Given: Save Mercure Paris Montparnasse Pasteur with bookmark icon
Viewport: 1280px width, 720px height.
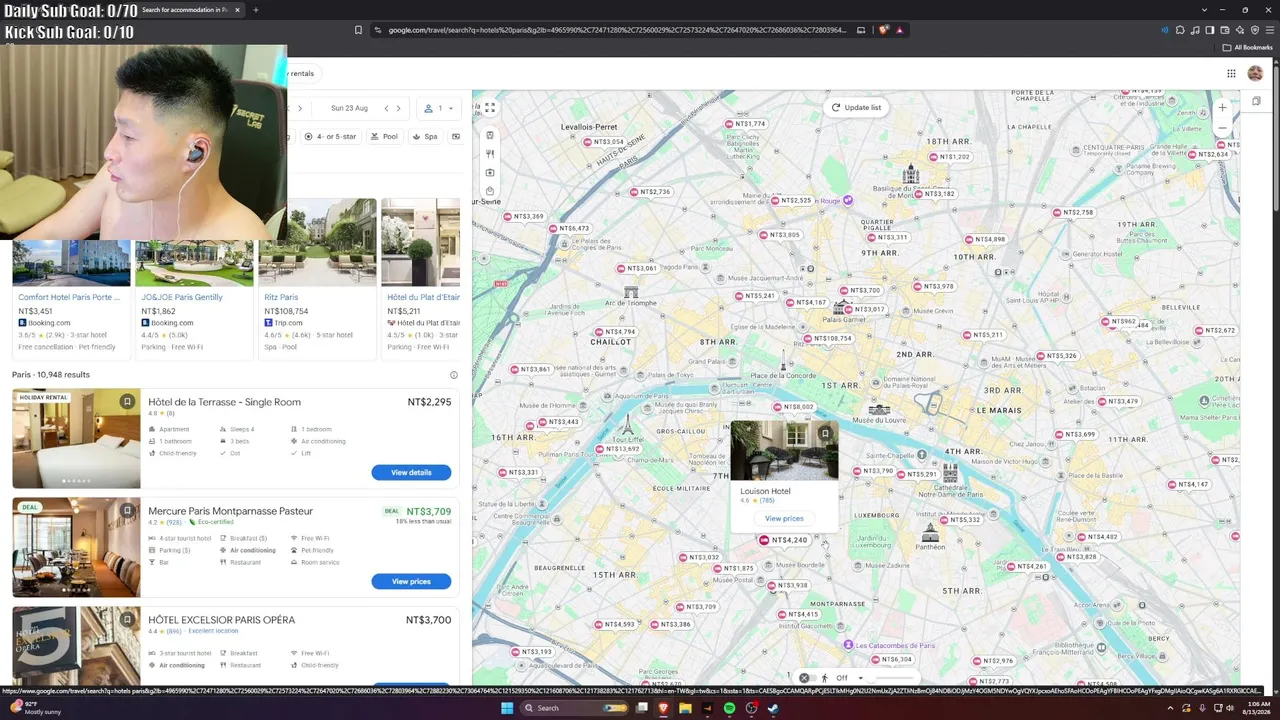Looking at the screenshot, I should pyautogui.click(x=127, y=511).
